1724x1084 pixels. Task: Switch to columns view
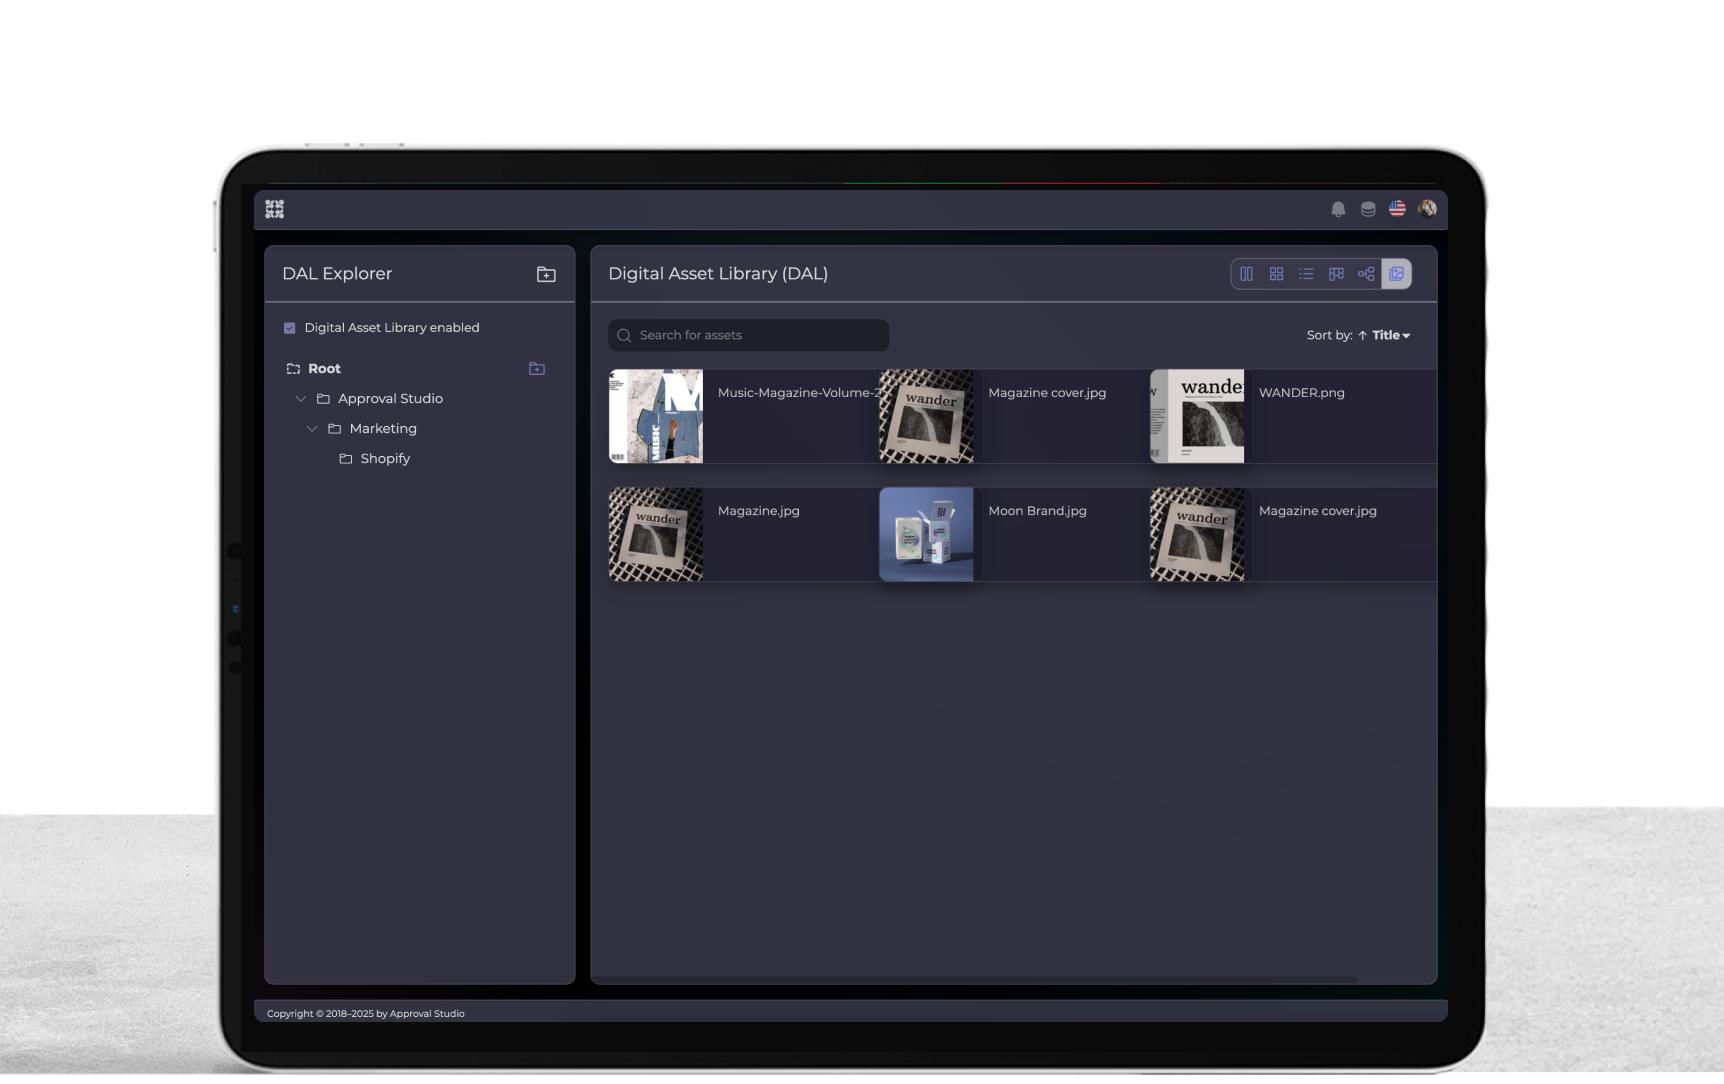pyautogui.click(x=1247, y=274)
